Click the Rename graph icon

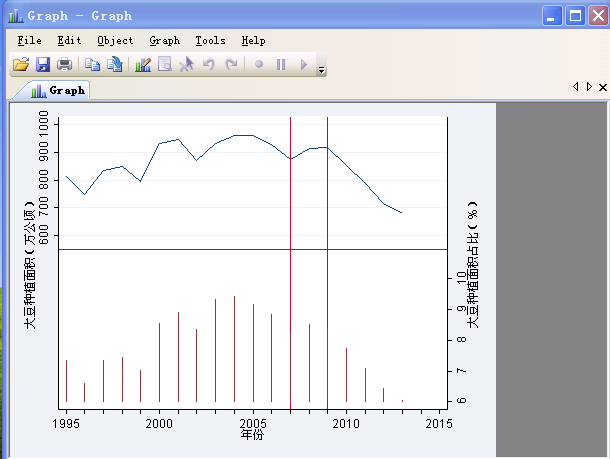(x=115, y=65)
